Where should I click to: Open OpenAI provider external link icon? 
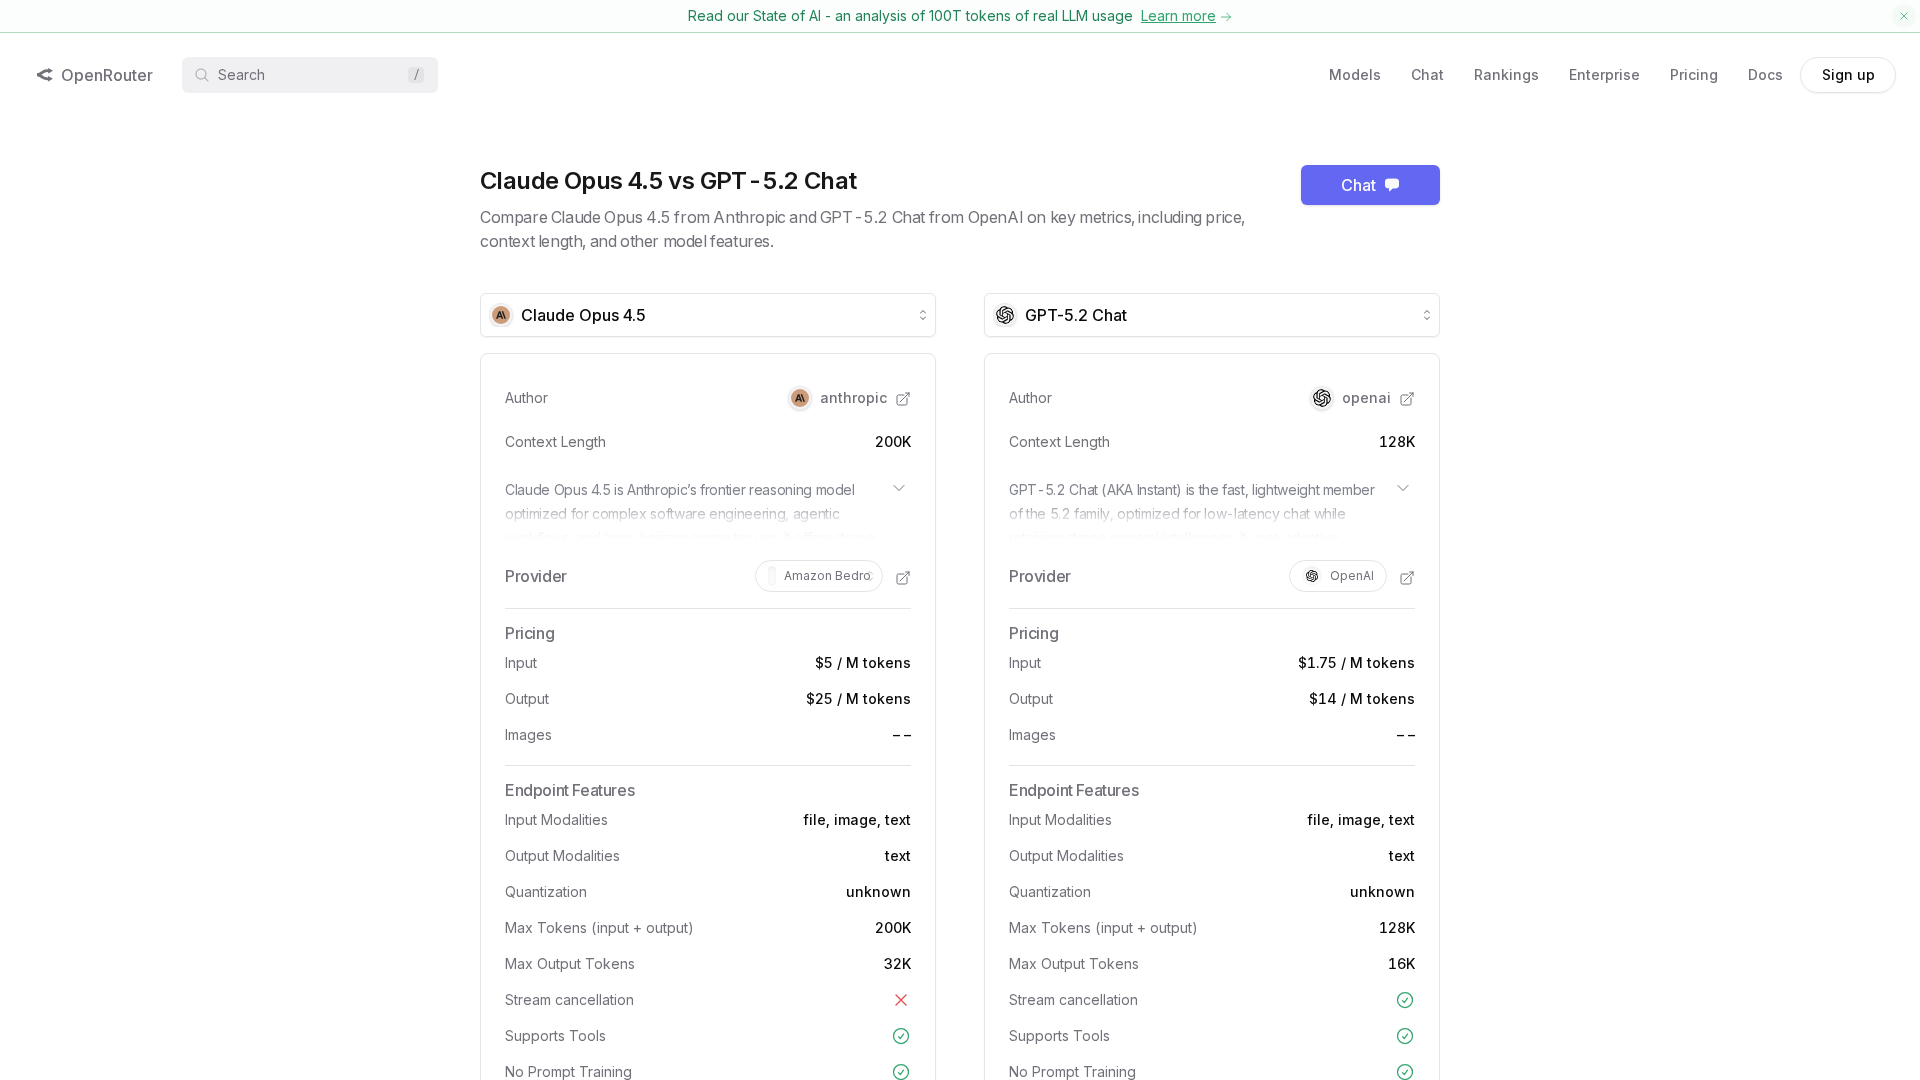tap(1407, 578)
